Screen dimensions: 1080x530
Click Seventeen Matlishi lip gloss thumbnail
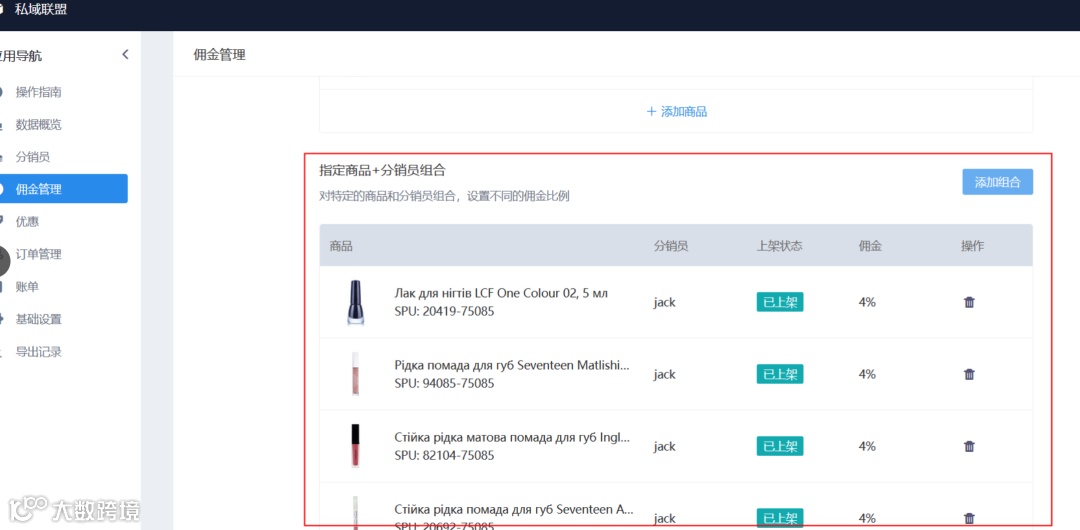point(355,374)
